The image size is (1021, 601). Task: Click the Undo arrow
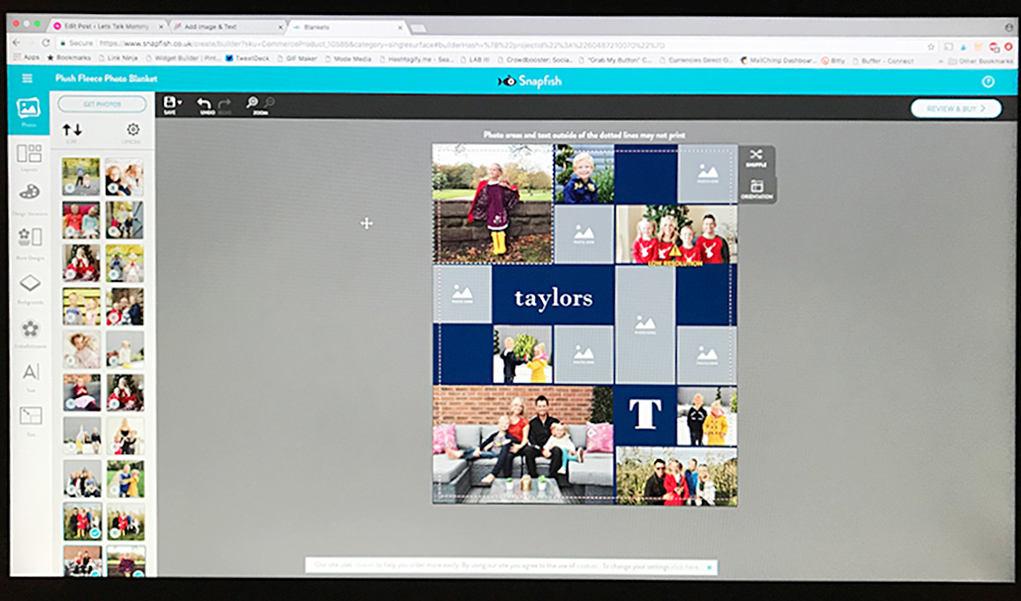coord(205,104)
